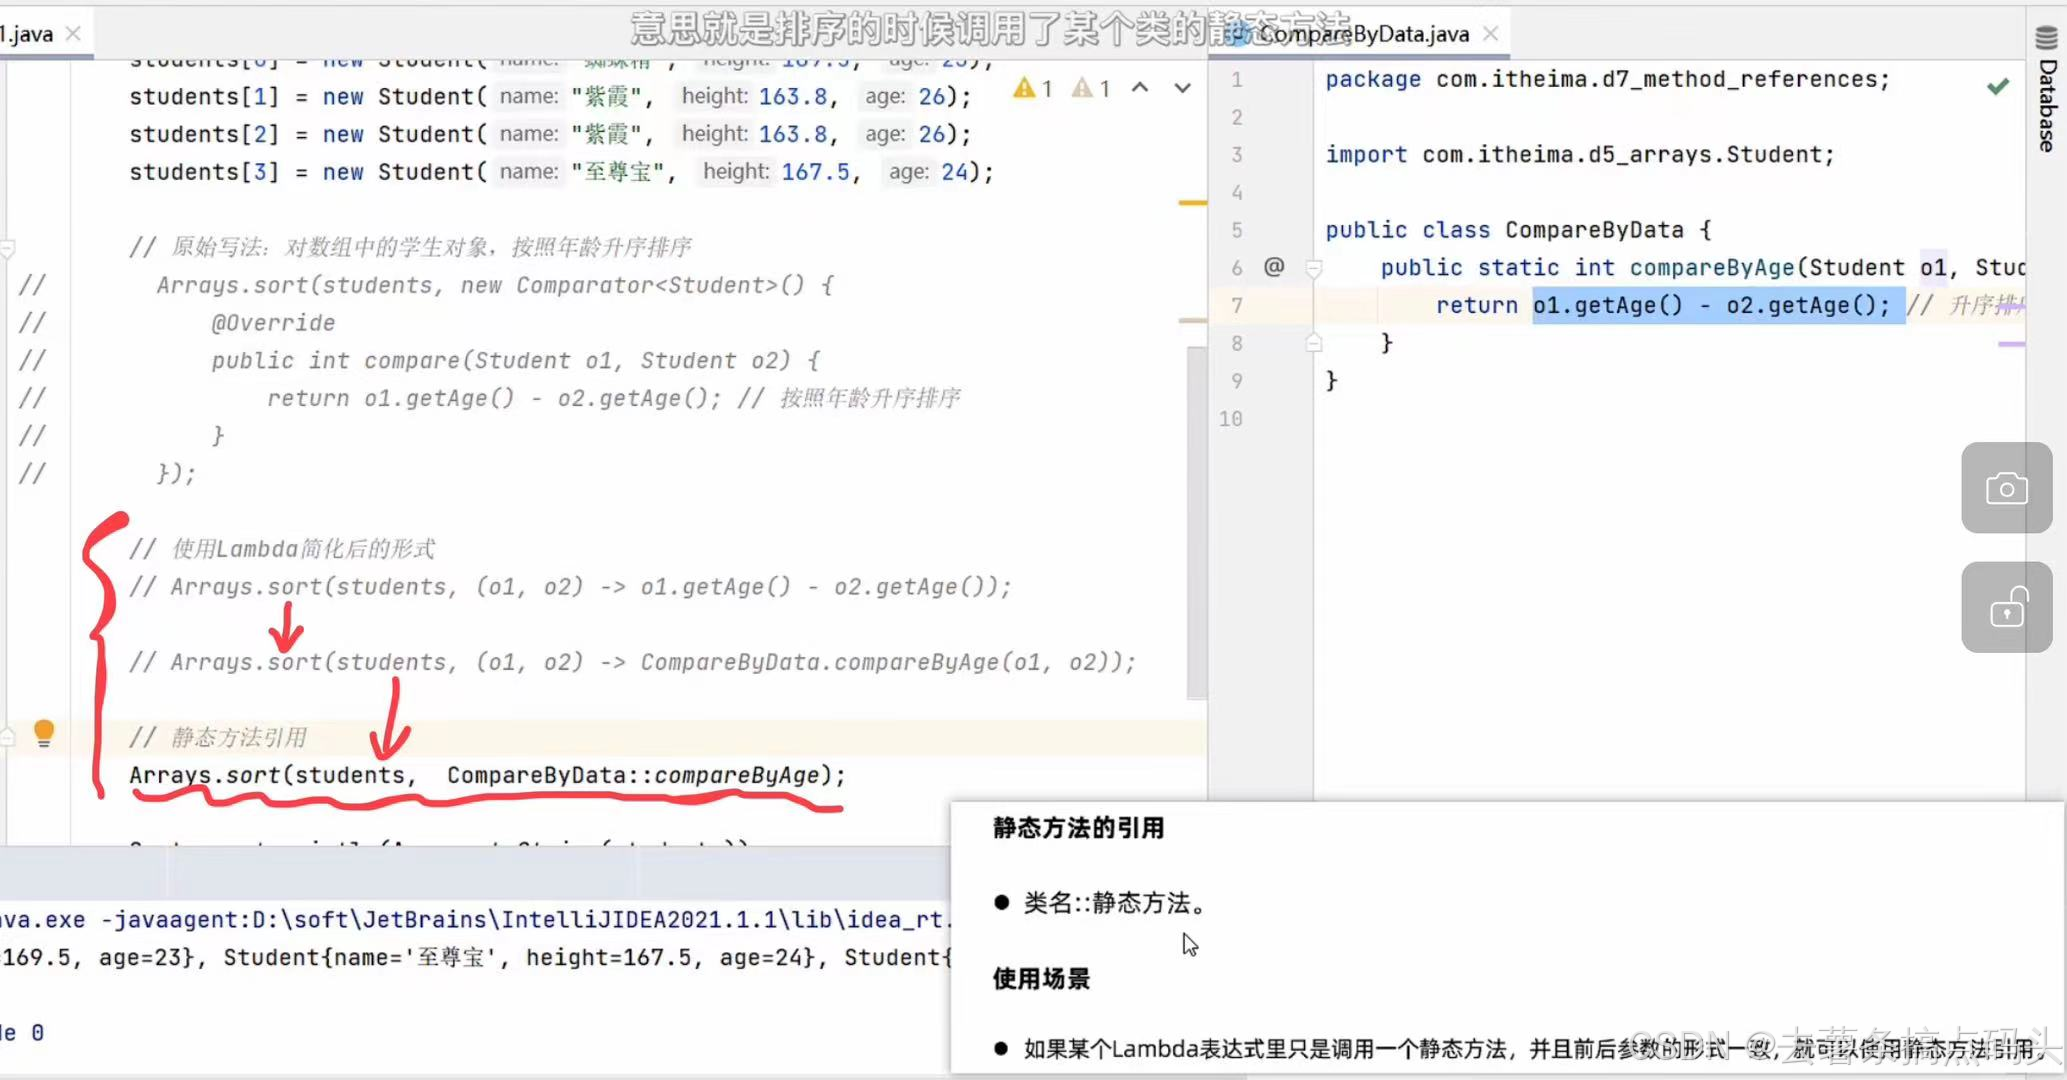Click the yellow warning indicator icon

[1024, 88]
